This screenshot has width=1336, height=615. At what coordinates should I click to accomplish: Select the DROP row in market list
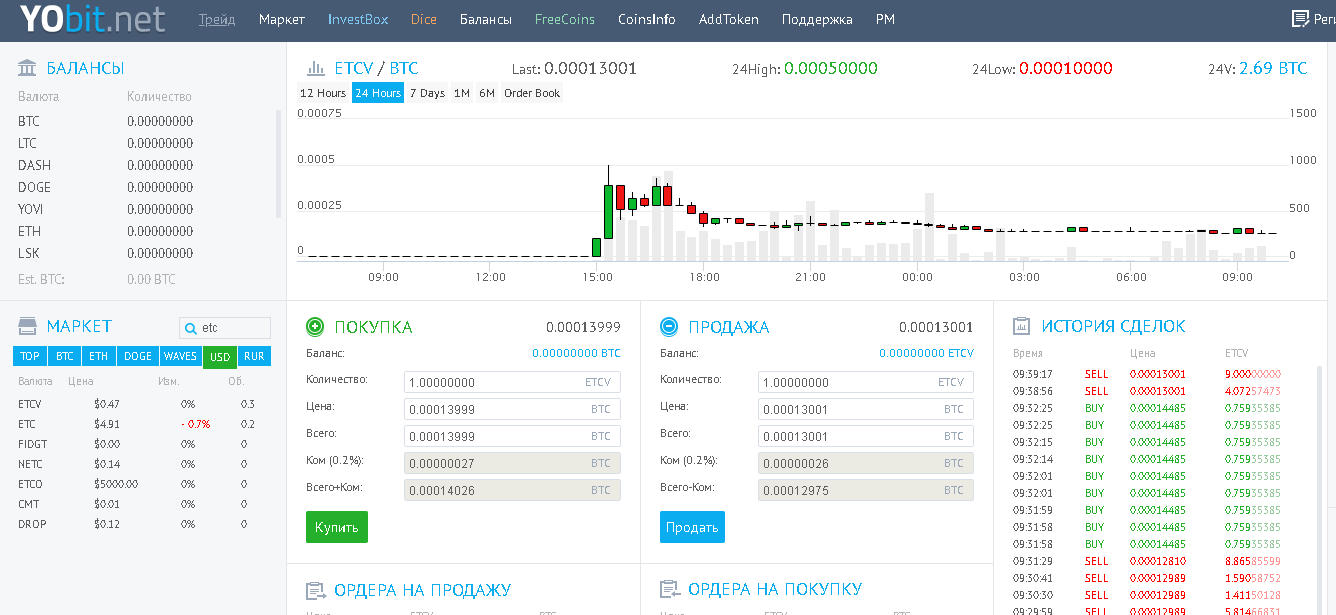click(142, 524)
